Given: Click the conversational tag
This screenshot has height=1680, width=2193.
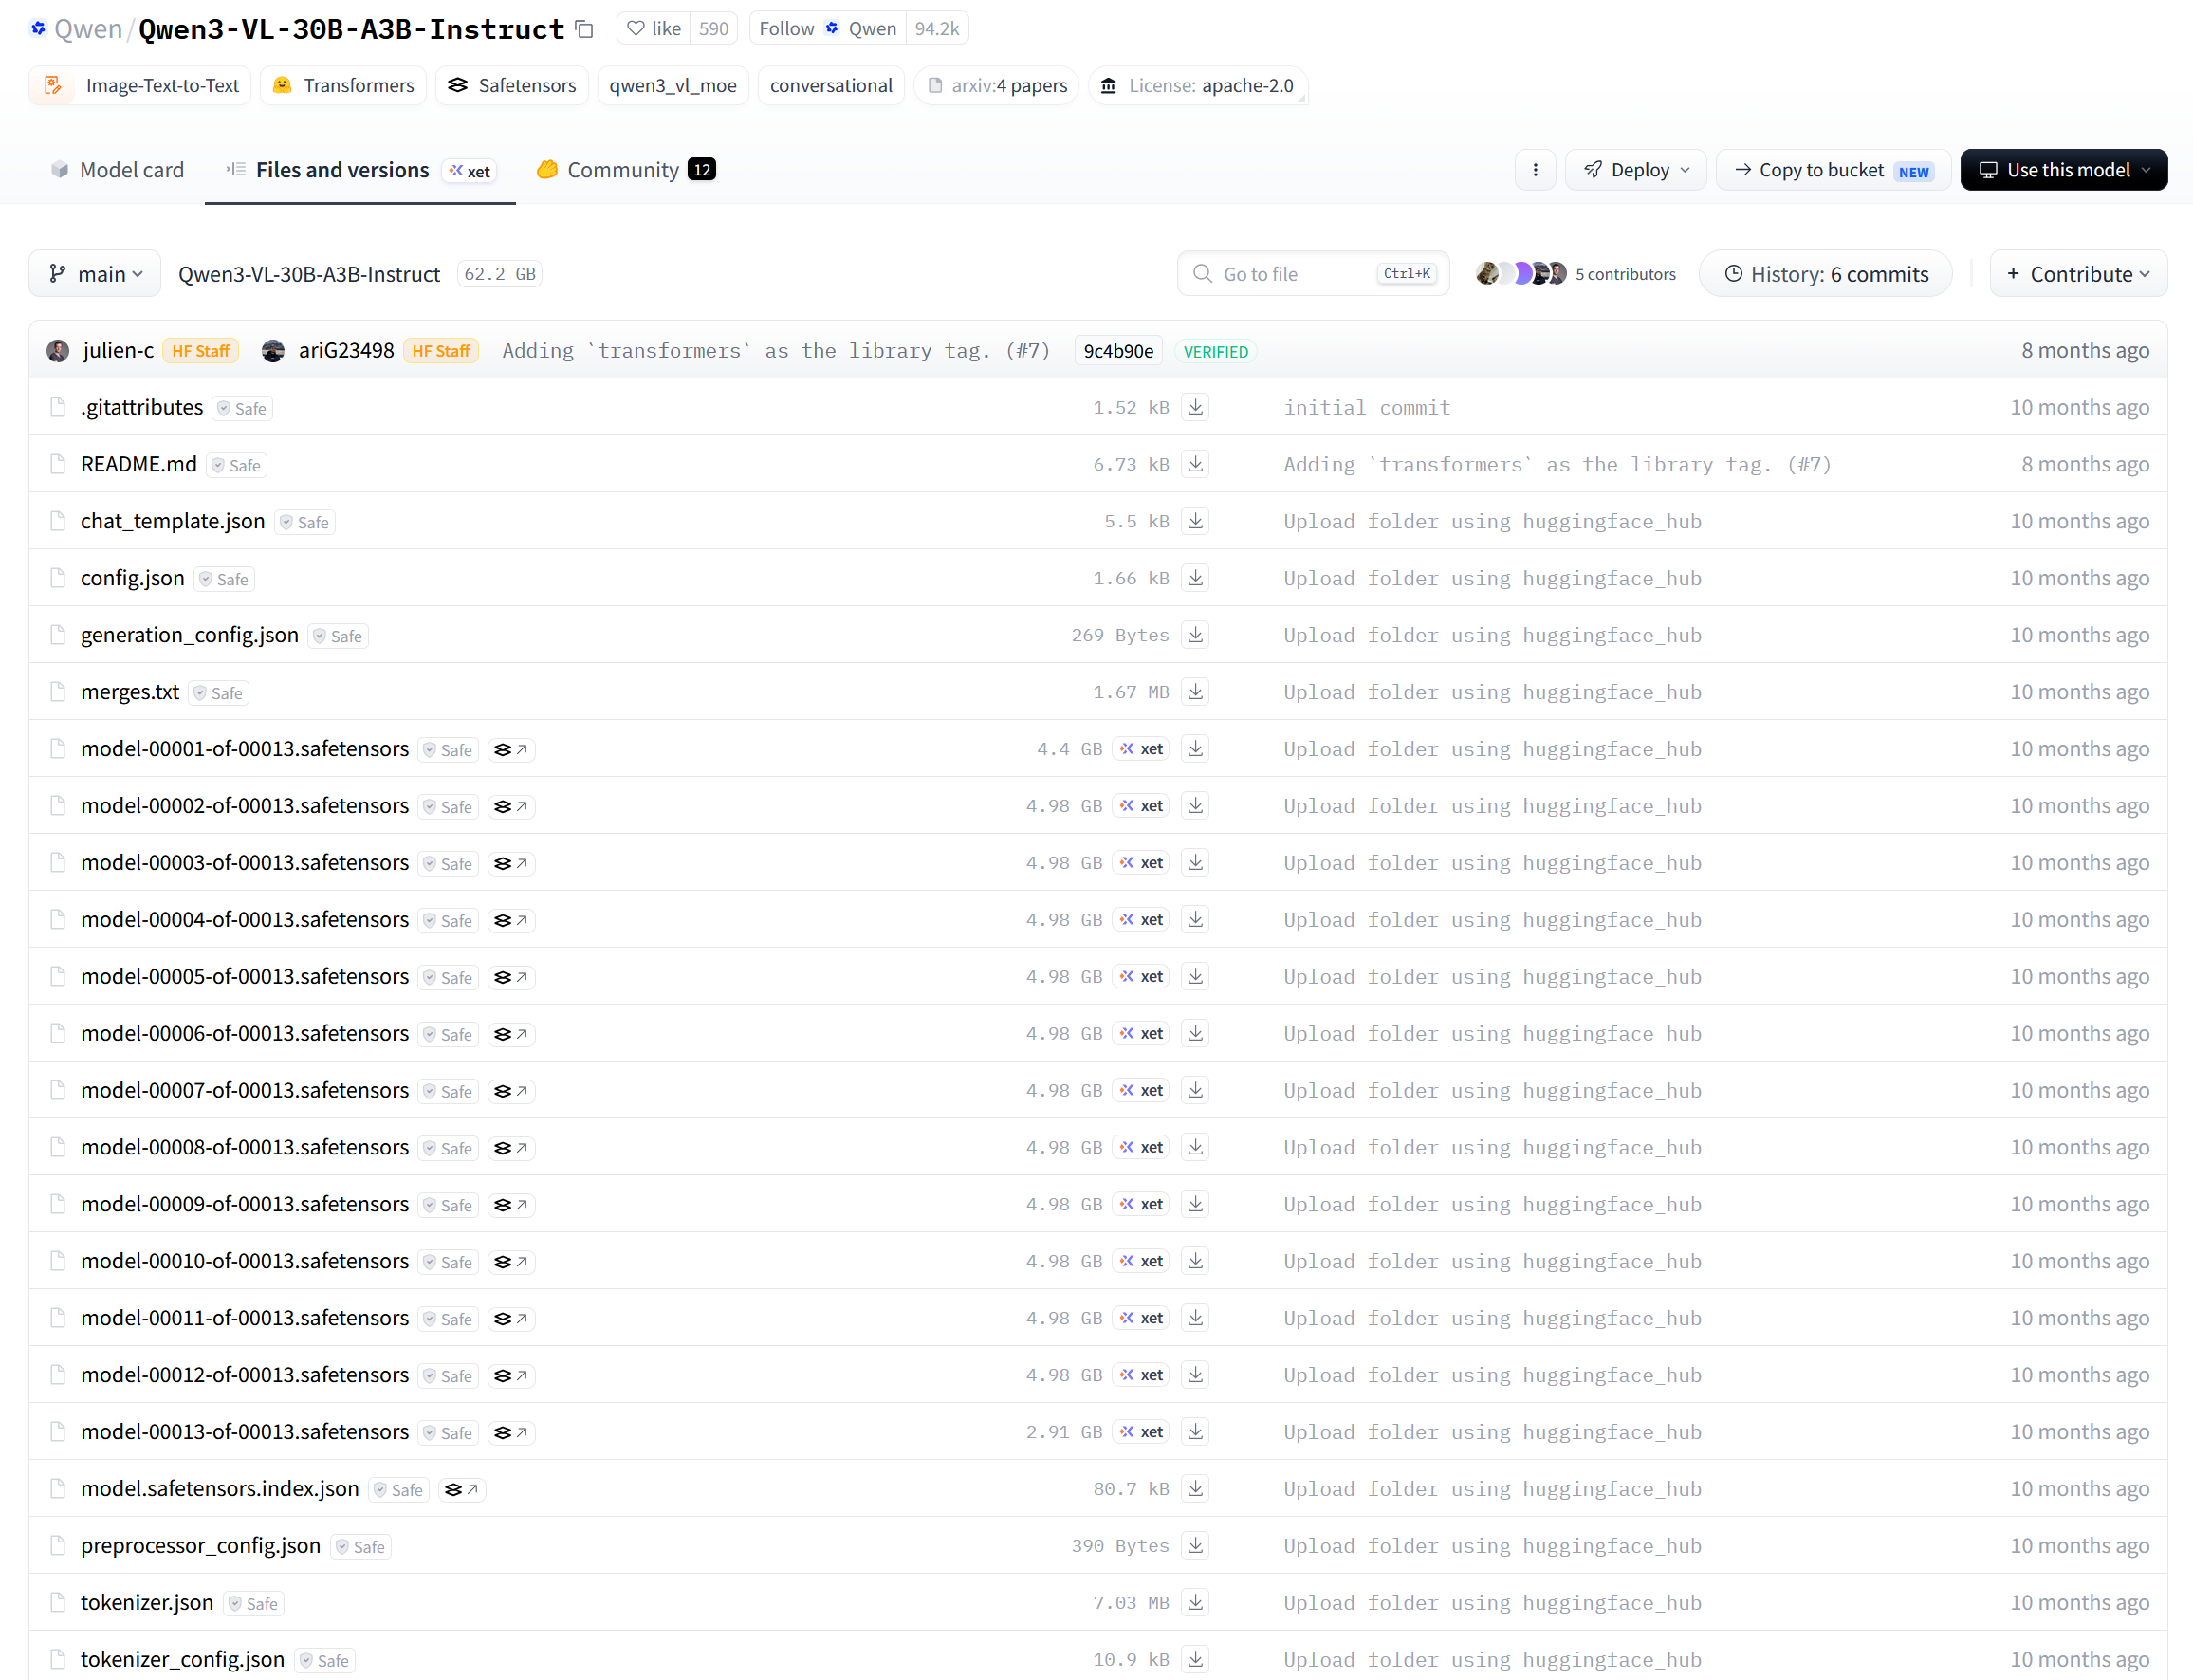Looking at the screenshot, I should click(x=831, y=86).
